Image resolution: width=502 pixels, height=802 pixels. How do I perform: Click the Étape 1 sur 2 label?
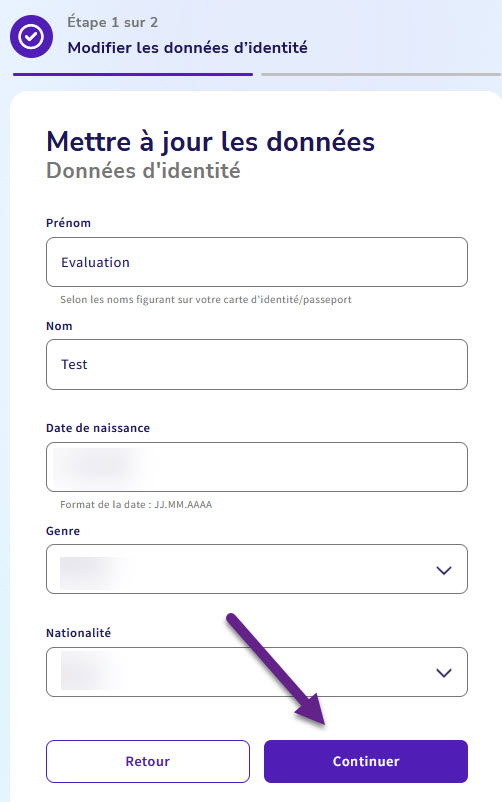pyautogui.click(x=113, y=23)
